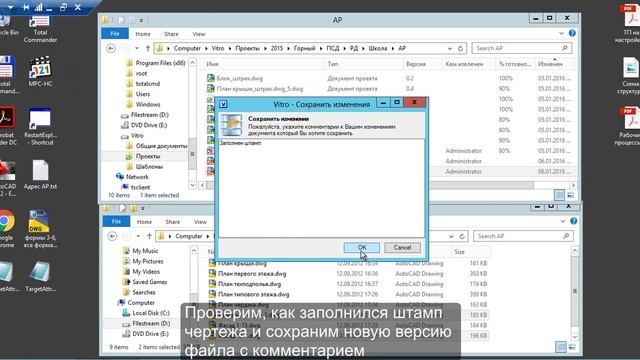Go up one folder in AP window

click(148, 48)
